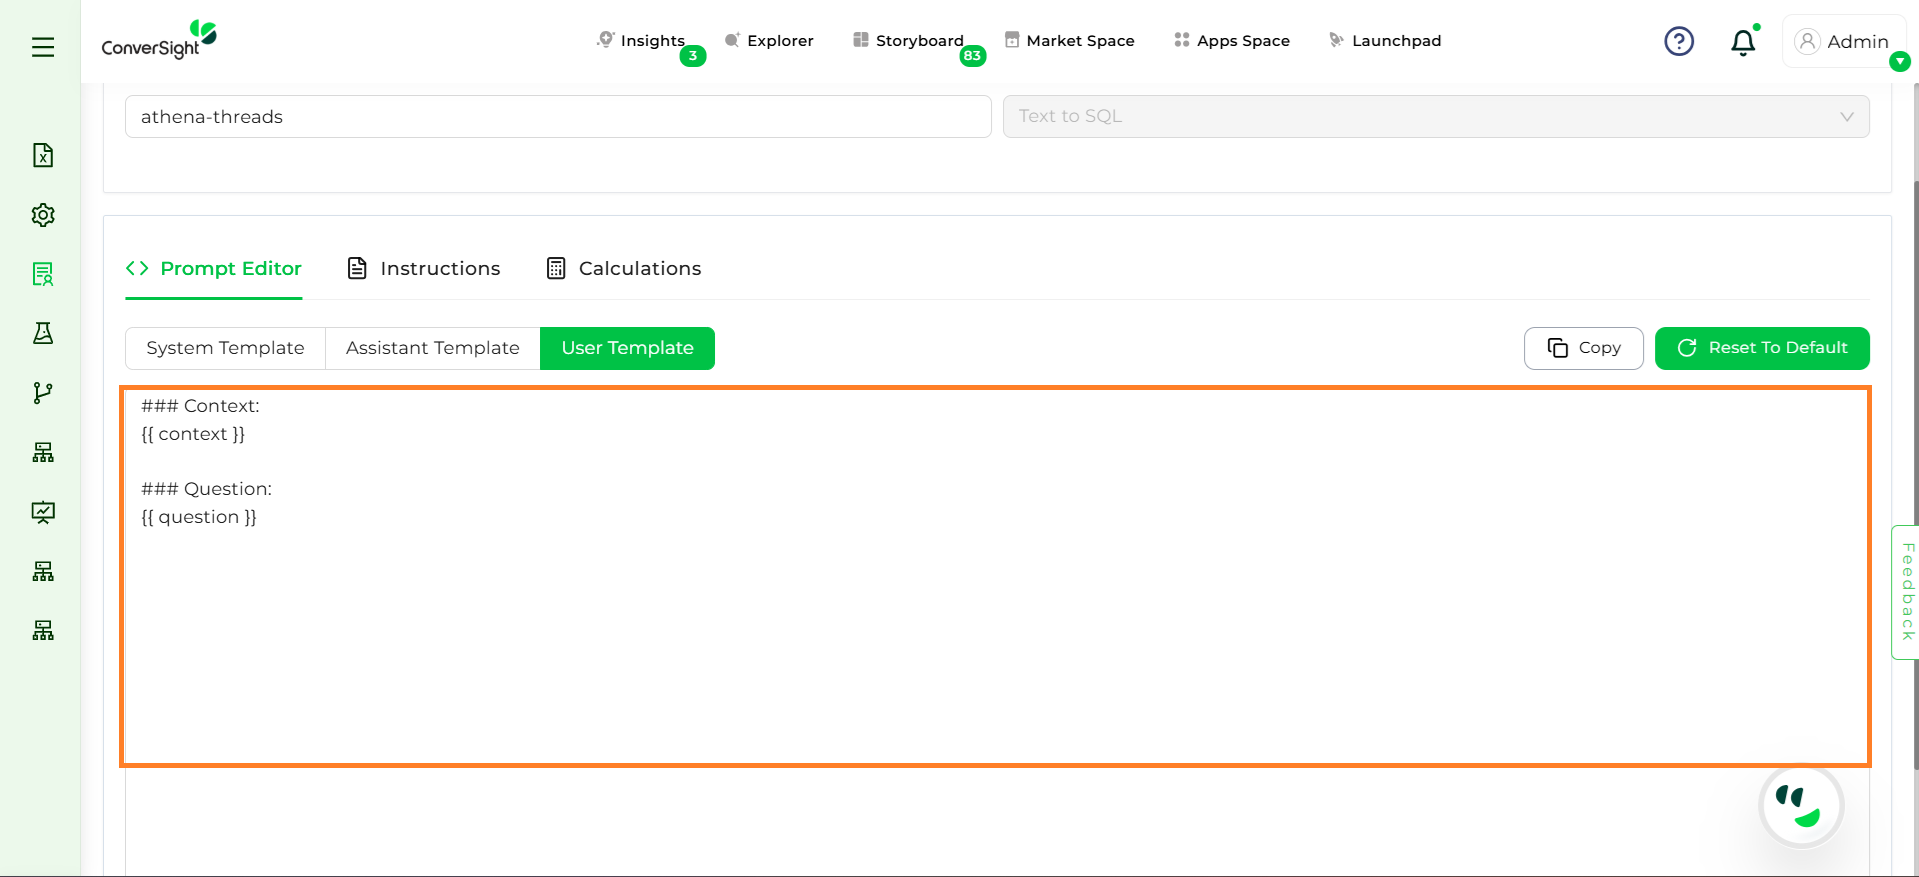Open the hamburger menu

(43, 47)
